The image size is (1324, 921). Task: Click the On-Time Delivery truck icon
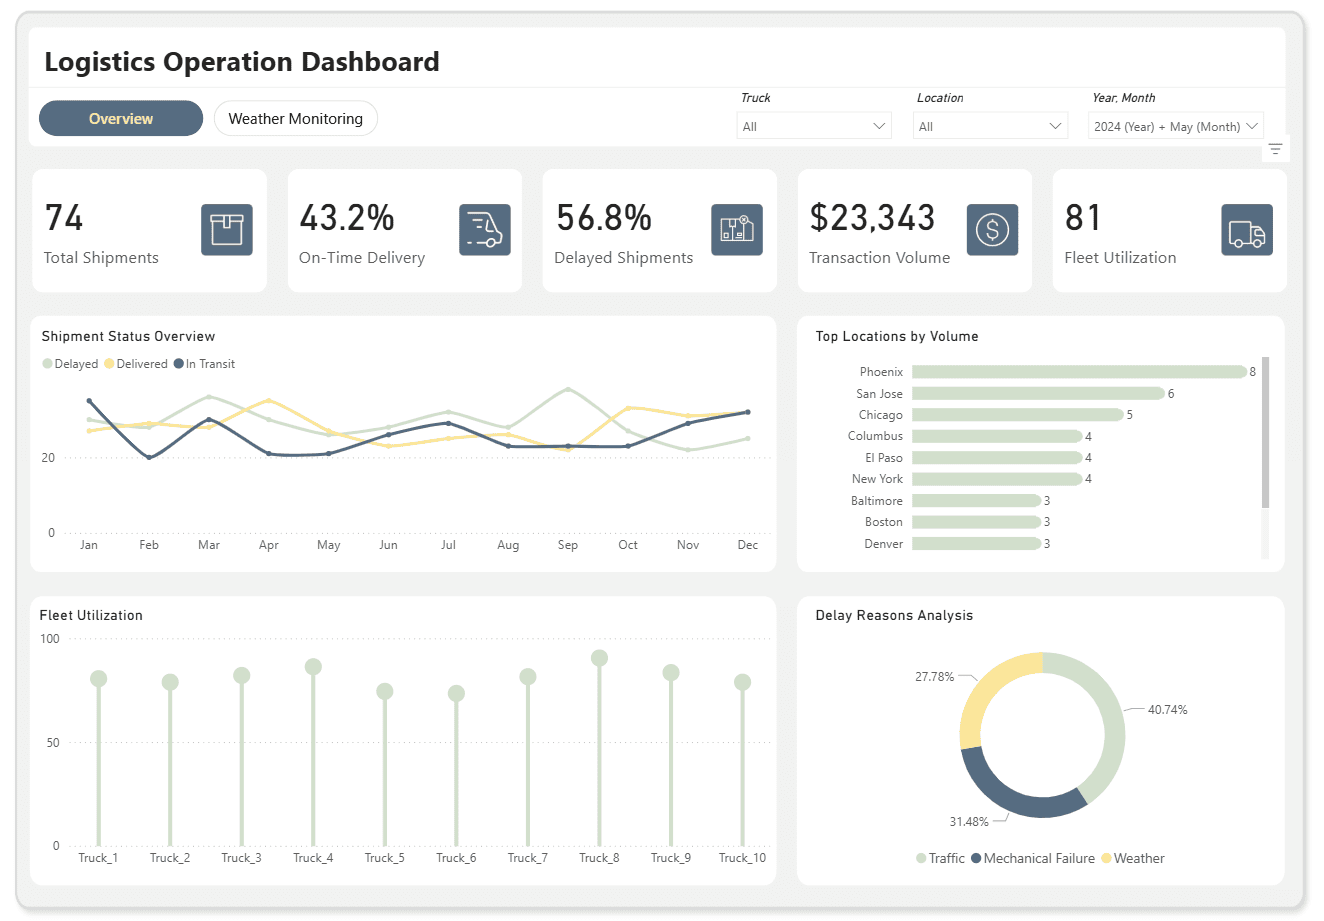click(484, 230)
